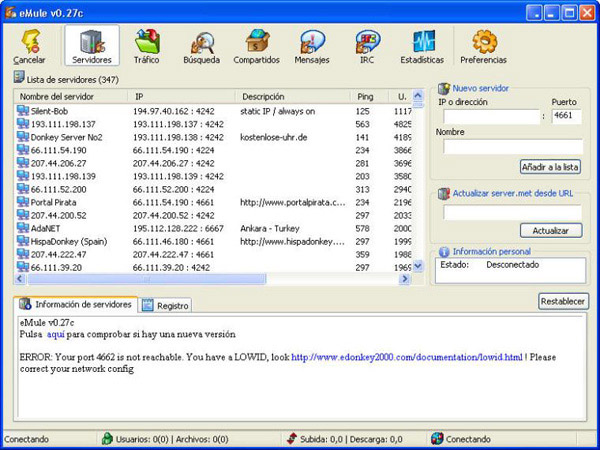Select the 207.44.222.47 server row
The width and height of the screenshot is (600, 450).
[214, 254]
